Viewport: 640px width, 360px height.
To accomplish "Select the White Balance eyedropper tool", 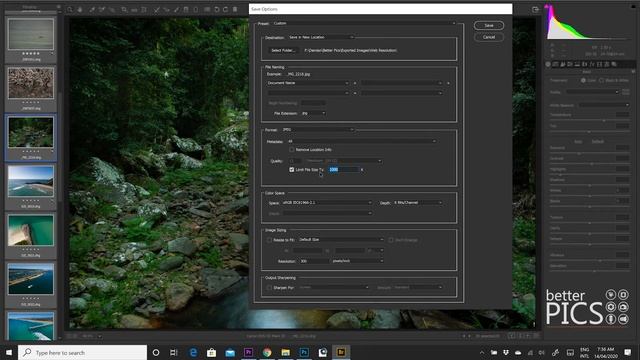I will point(92,9).
